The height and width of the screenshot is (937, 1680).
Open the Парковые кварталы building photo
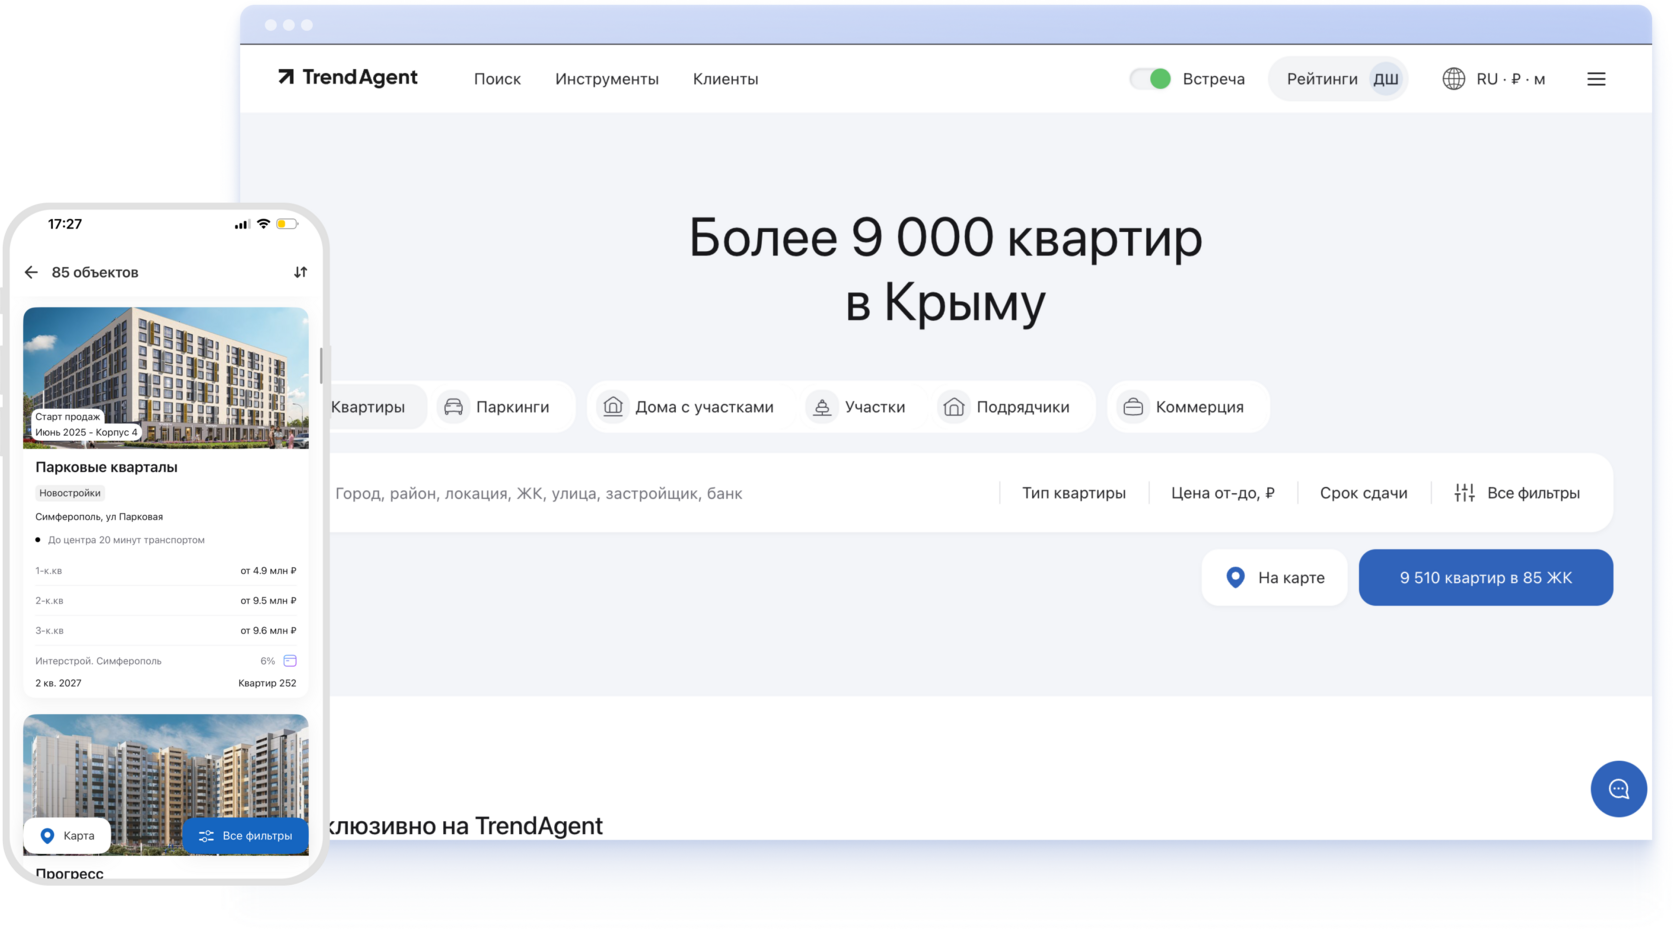point(166,378)
